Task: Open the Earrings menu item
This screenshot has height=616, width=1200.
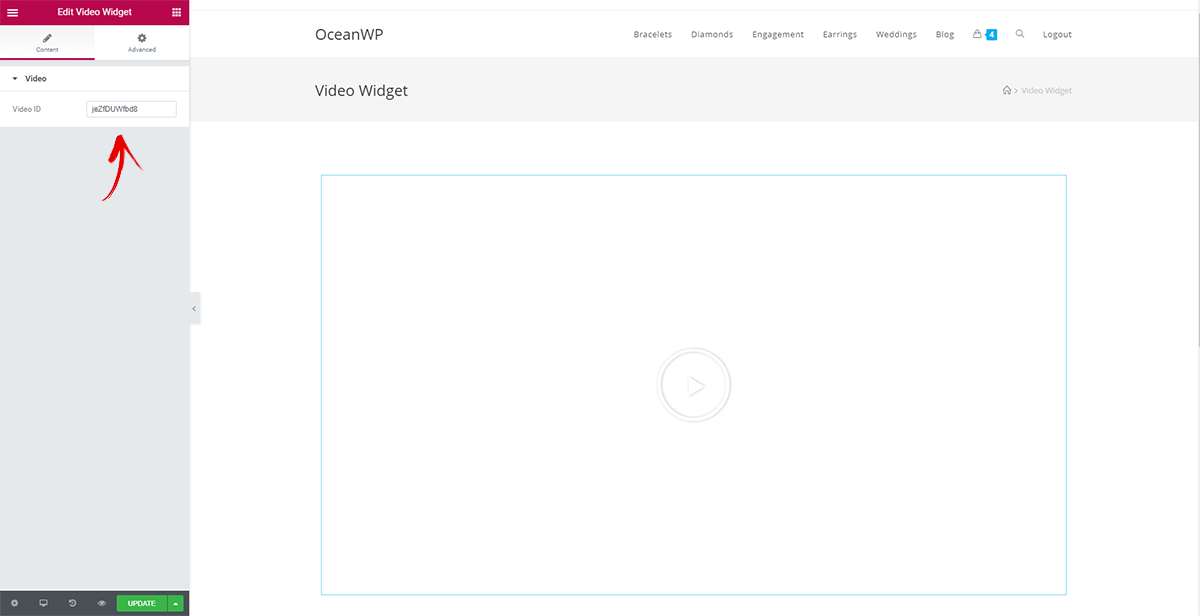Action: pos(840,34)
